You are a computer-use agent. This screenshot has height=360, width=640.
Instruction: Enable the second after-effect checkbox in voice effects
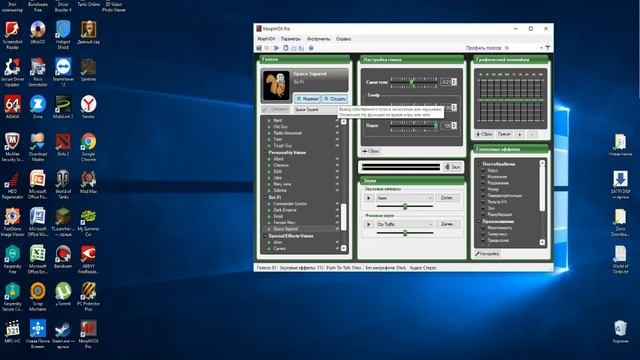pos(483,176)
